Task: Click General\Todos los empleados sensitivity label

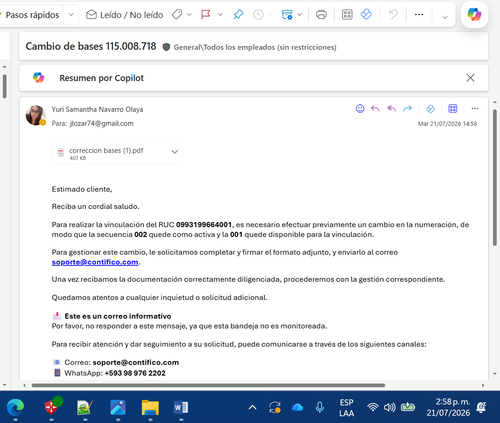Action: coord(255,47)
